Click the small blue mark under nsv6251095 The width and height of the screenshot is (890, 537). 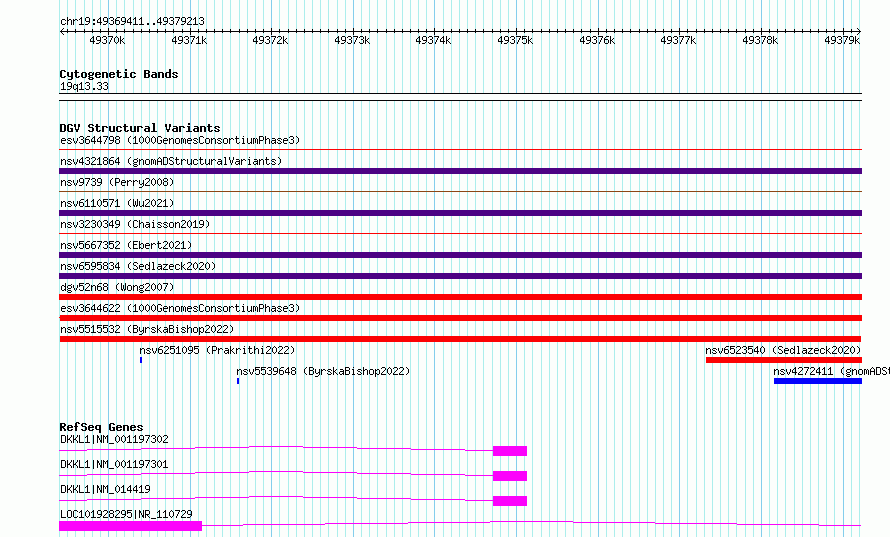coord(141,360)
